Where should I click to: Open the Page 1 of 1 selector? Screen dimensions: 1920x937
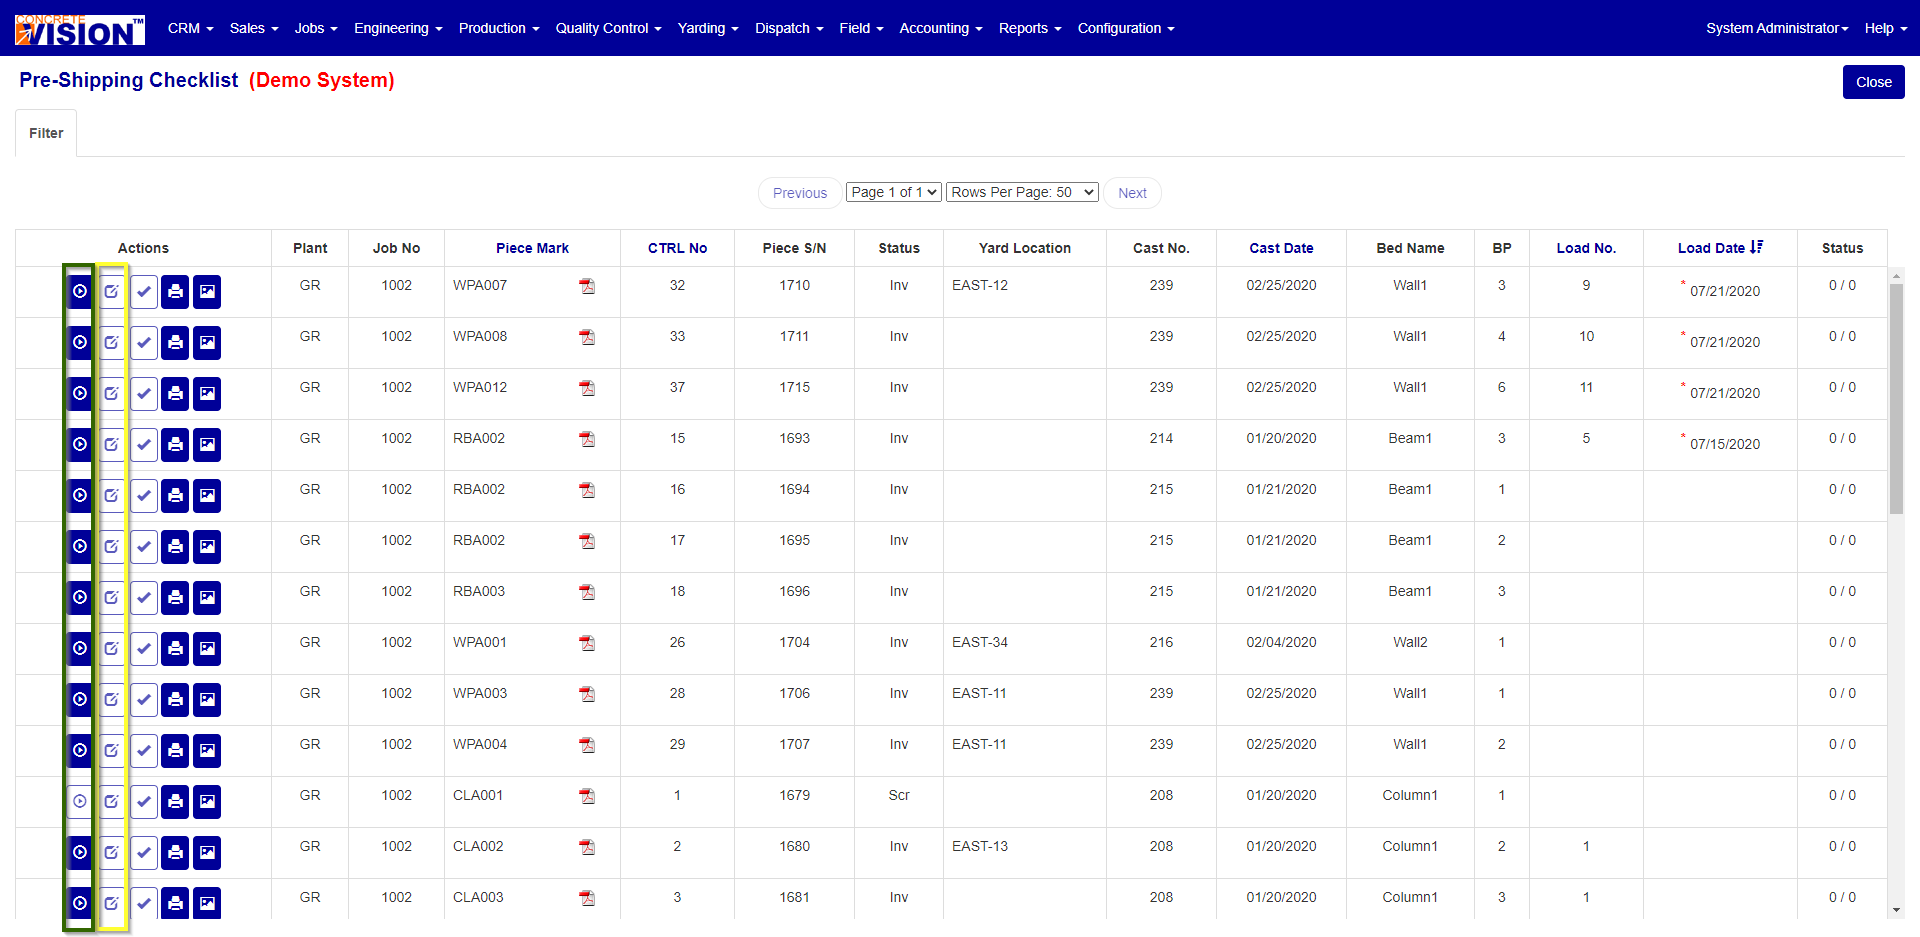coord(894,192)
